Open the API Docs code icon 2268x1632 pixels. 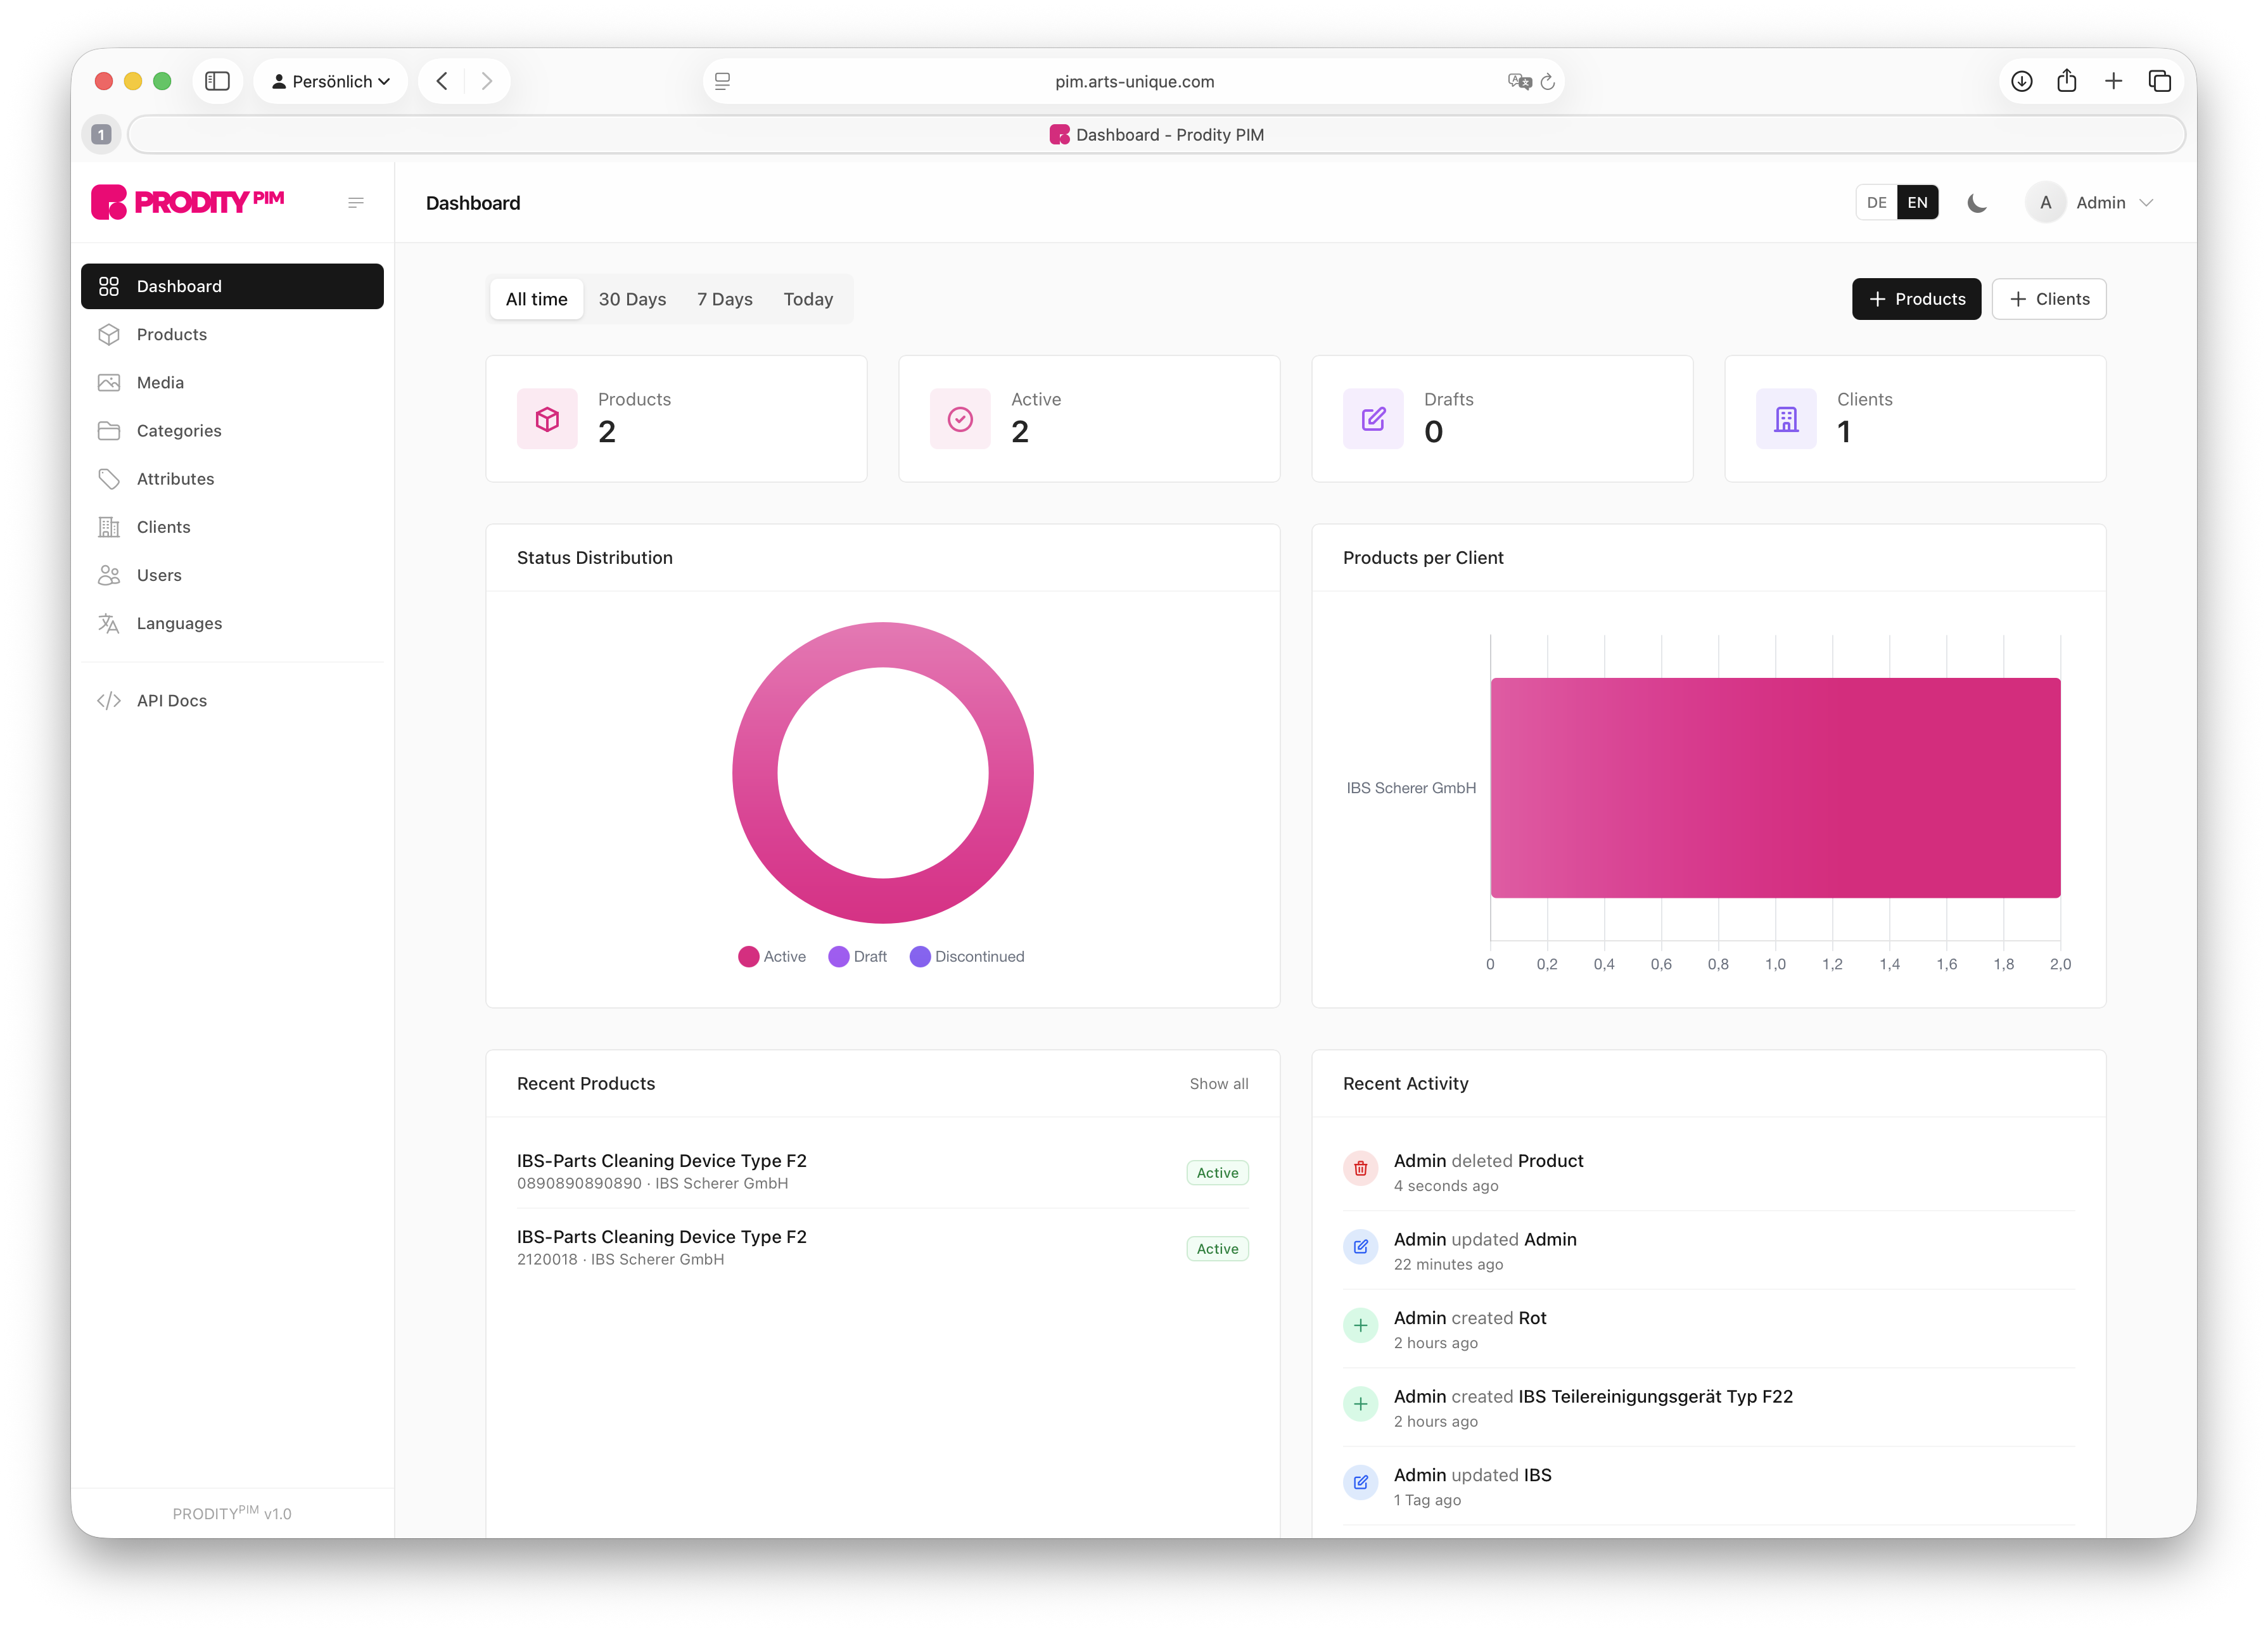(x=109, y=701)
